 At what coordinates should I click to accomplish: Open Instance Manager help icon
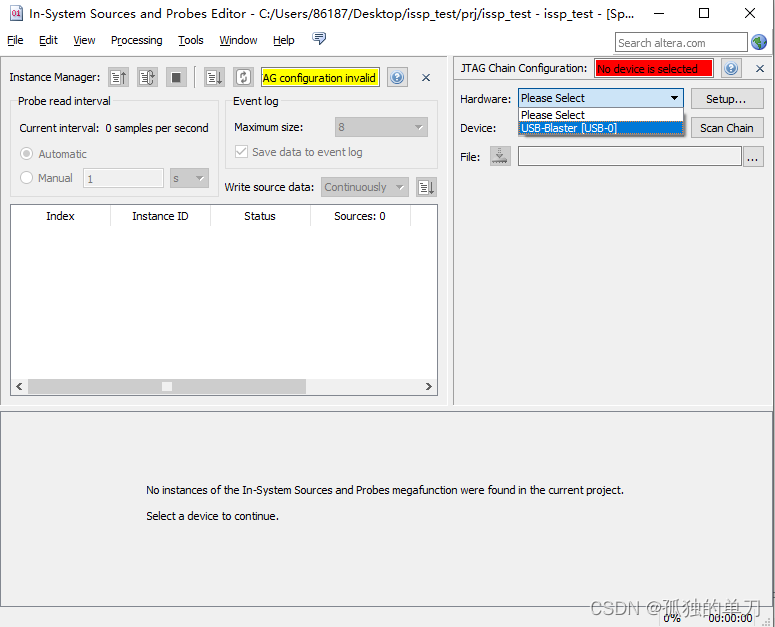pyautogui.click(x=397, y=78)
